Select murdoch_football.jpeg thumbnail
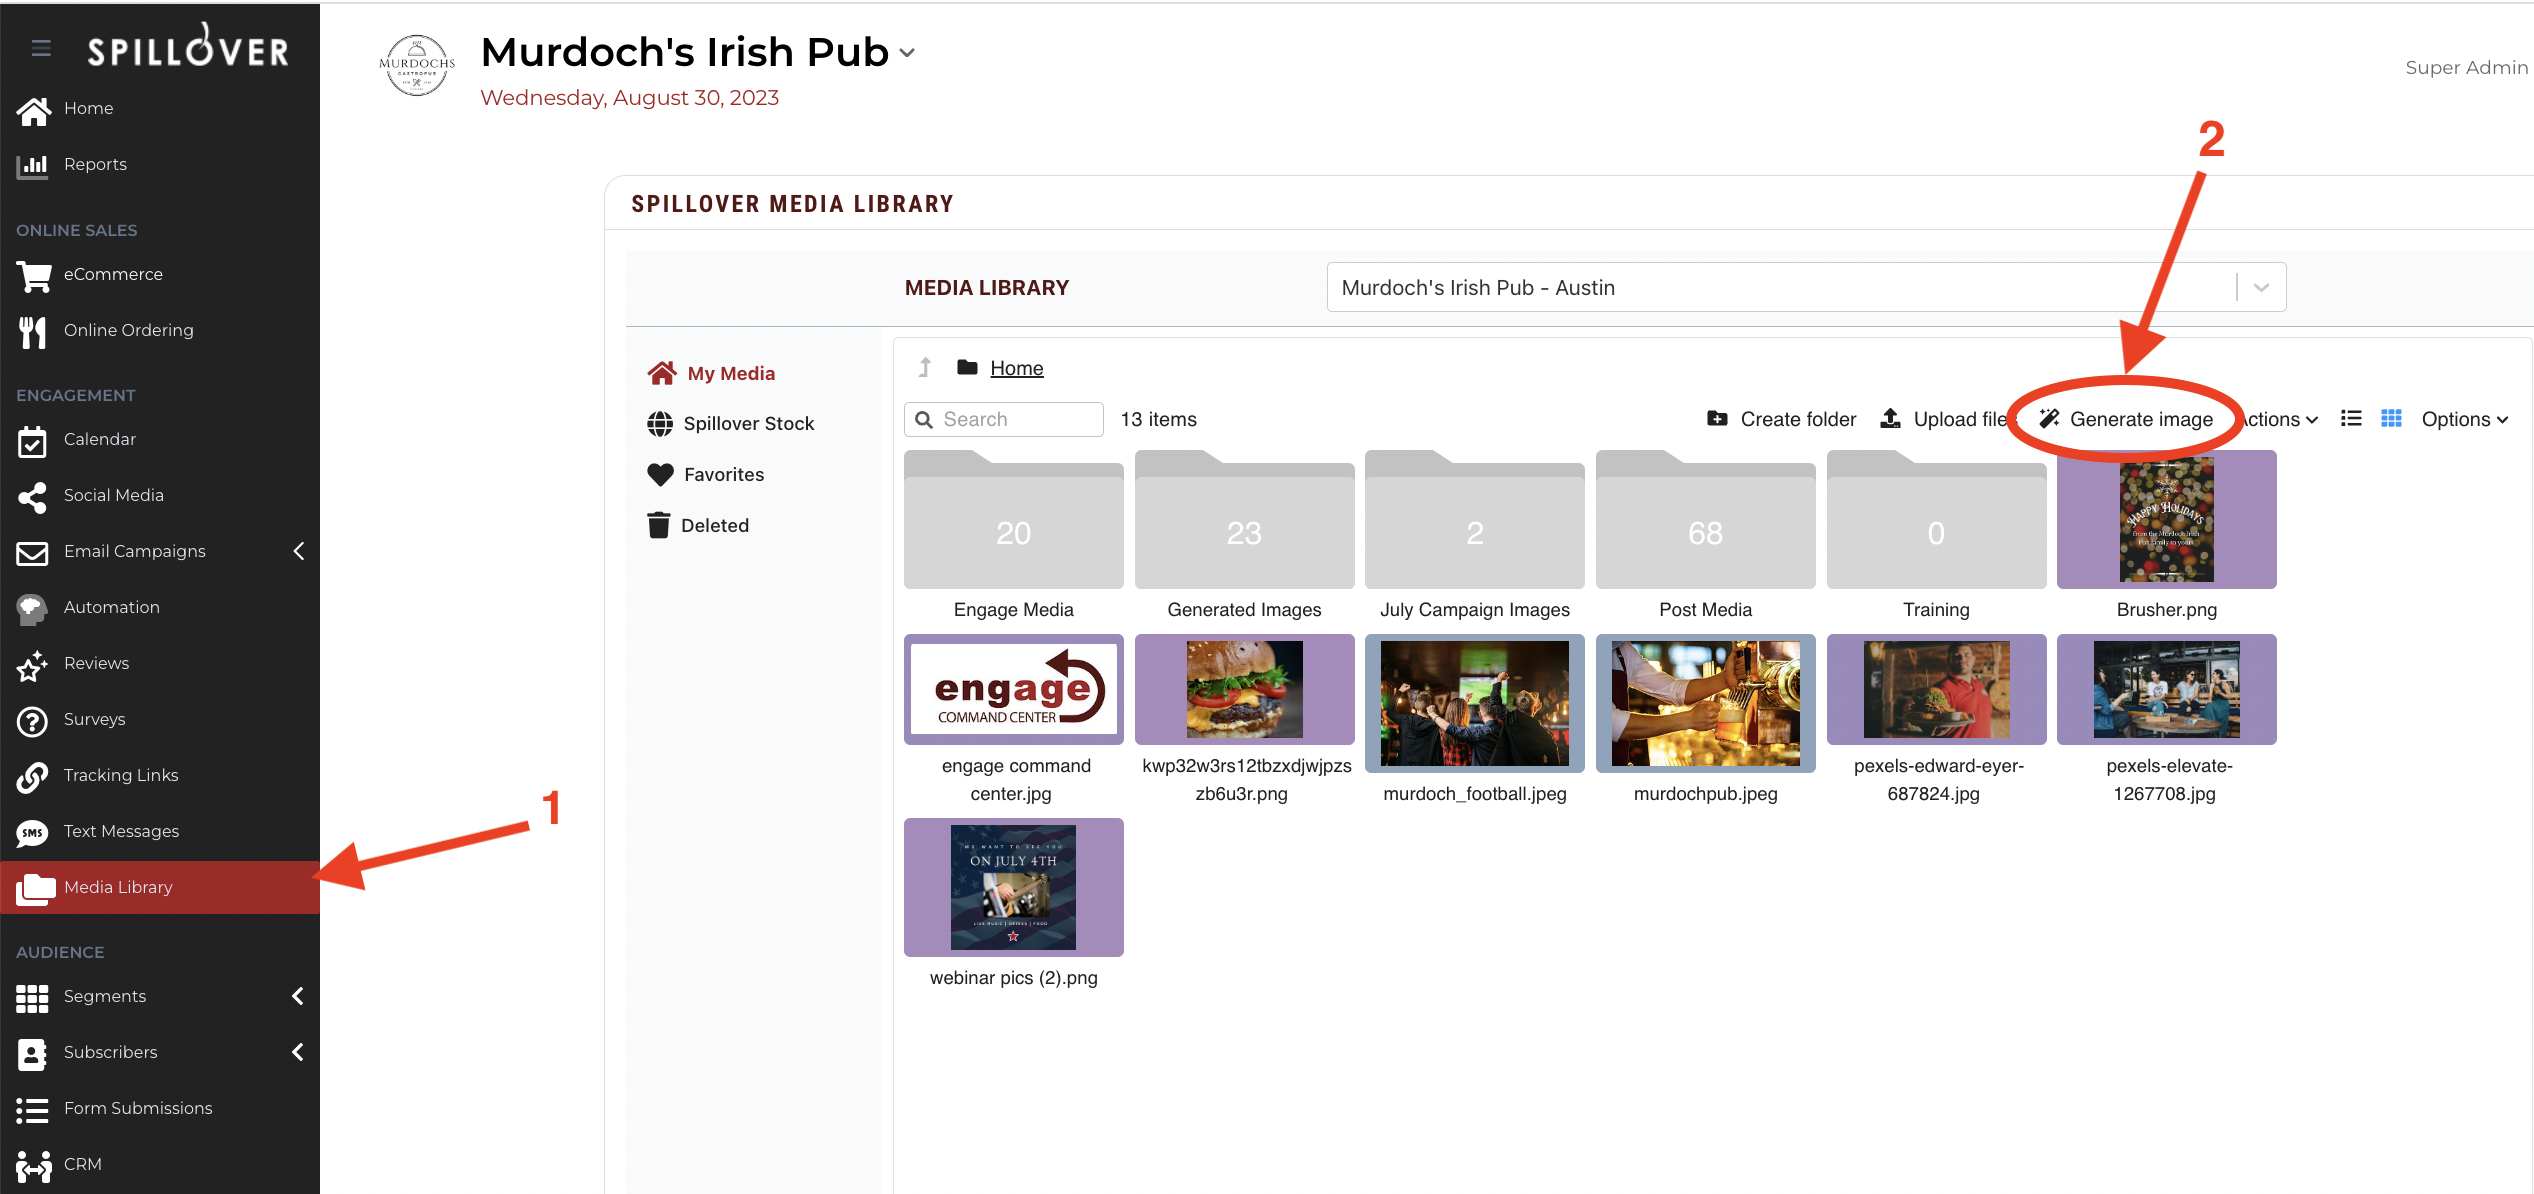This screenshot has height=1194, width=2534. point(1475,703)
